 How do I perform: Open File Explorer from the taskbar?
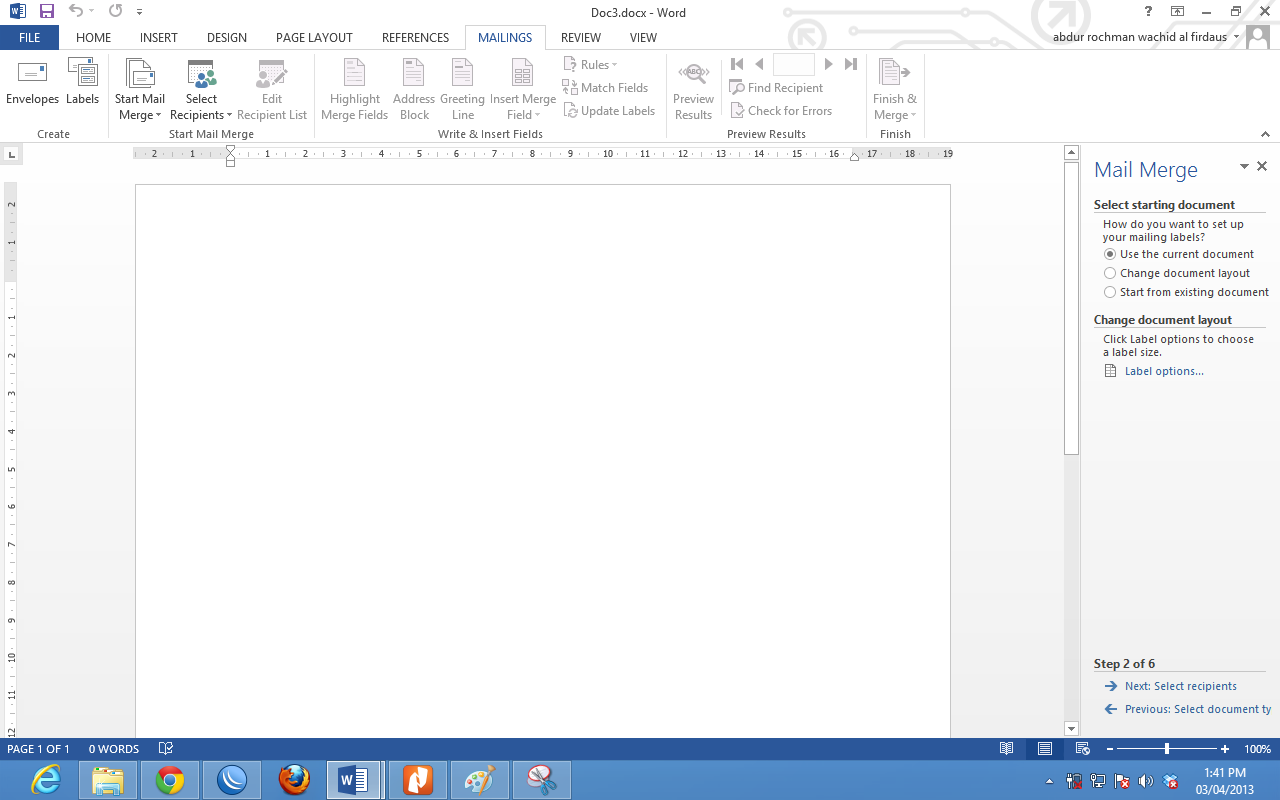click(x=108, y=780)
